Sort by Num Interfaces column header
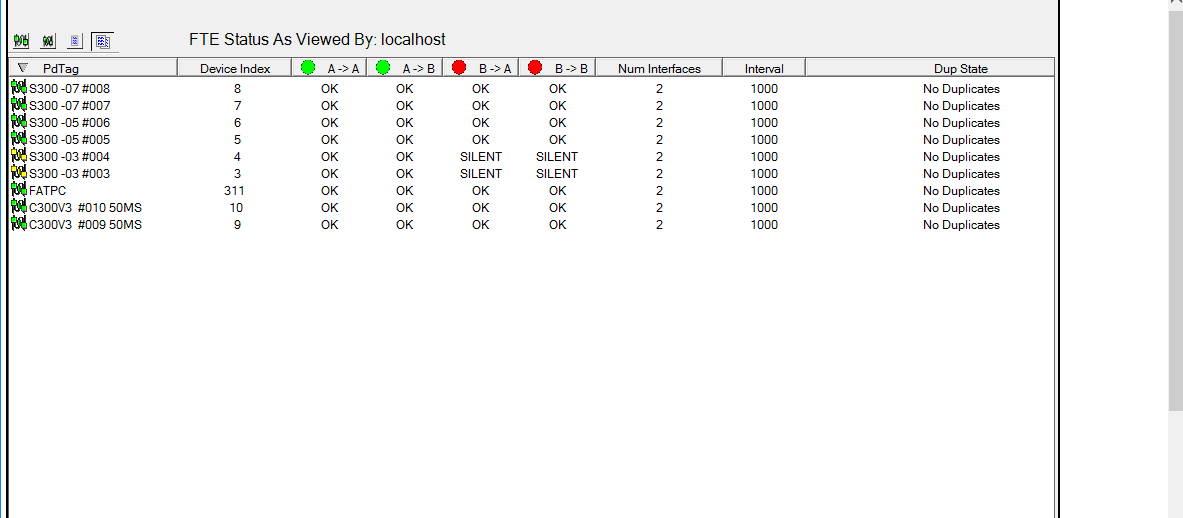This screenshot has width=1183, height=518. (x=659, y=68)
